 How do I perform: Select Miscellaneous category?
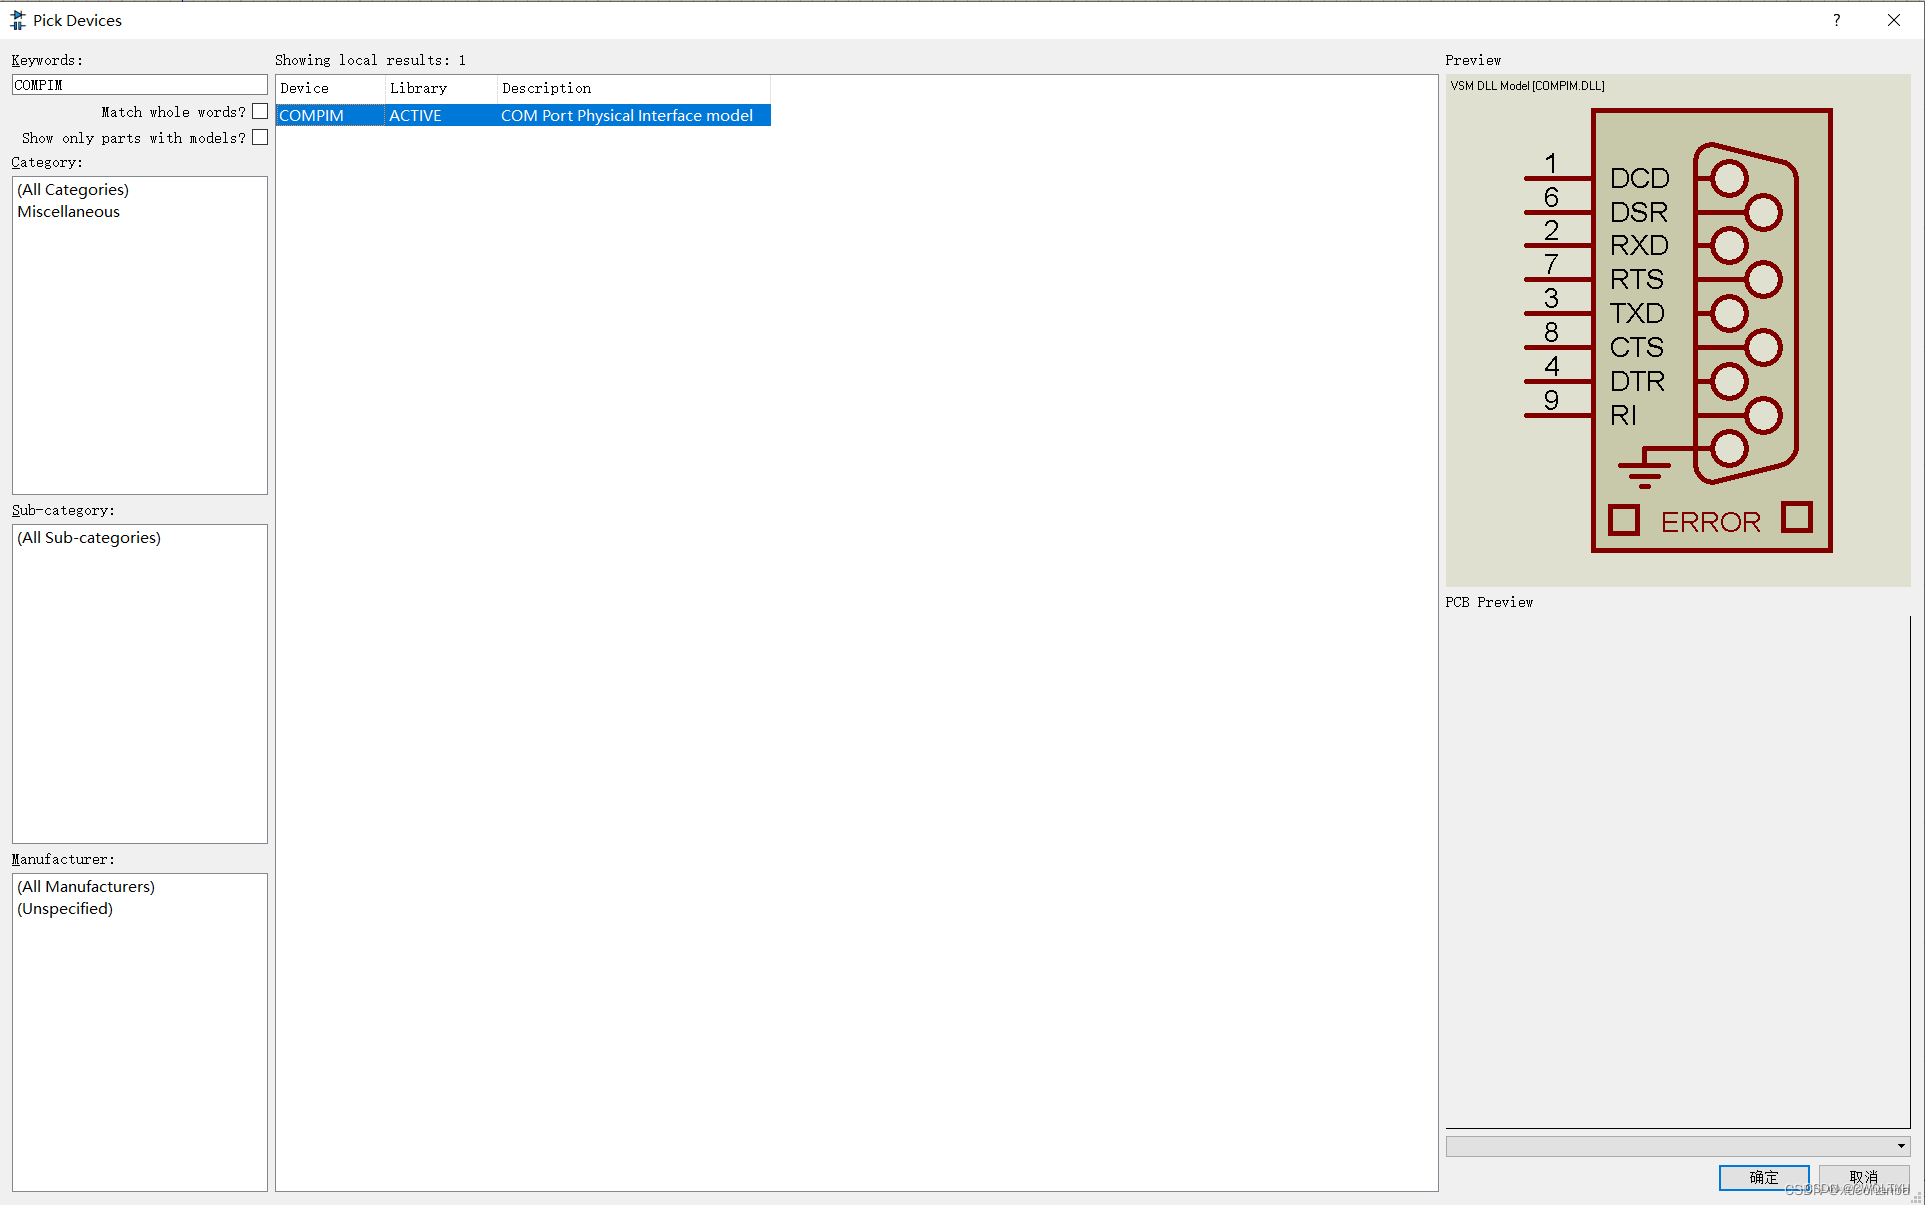tap(68, 211)
